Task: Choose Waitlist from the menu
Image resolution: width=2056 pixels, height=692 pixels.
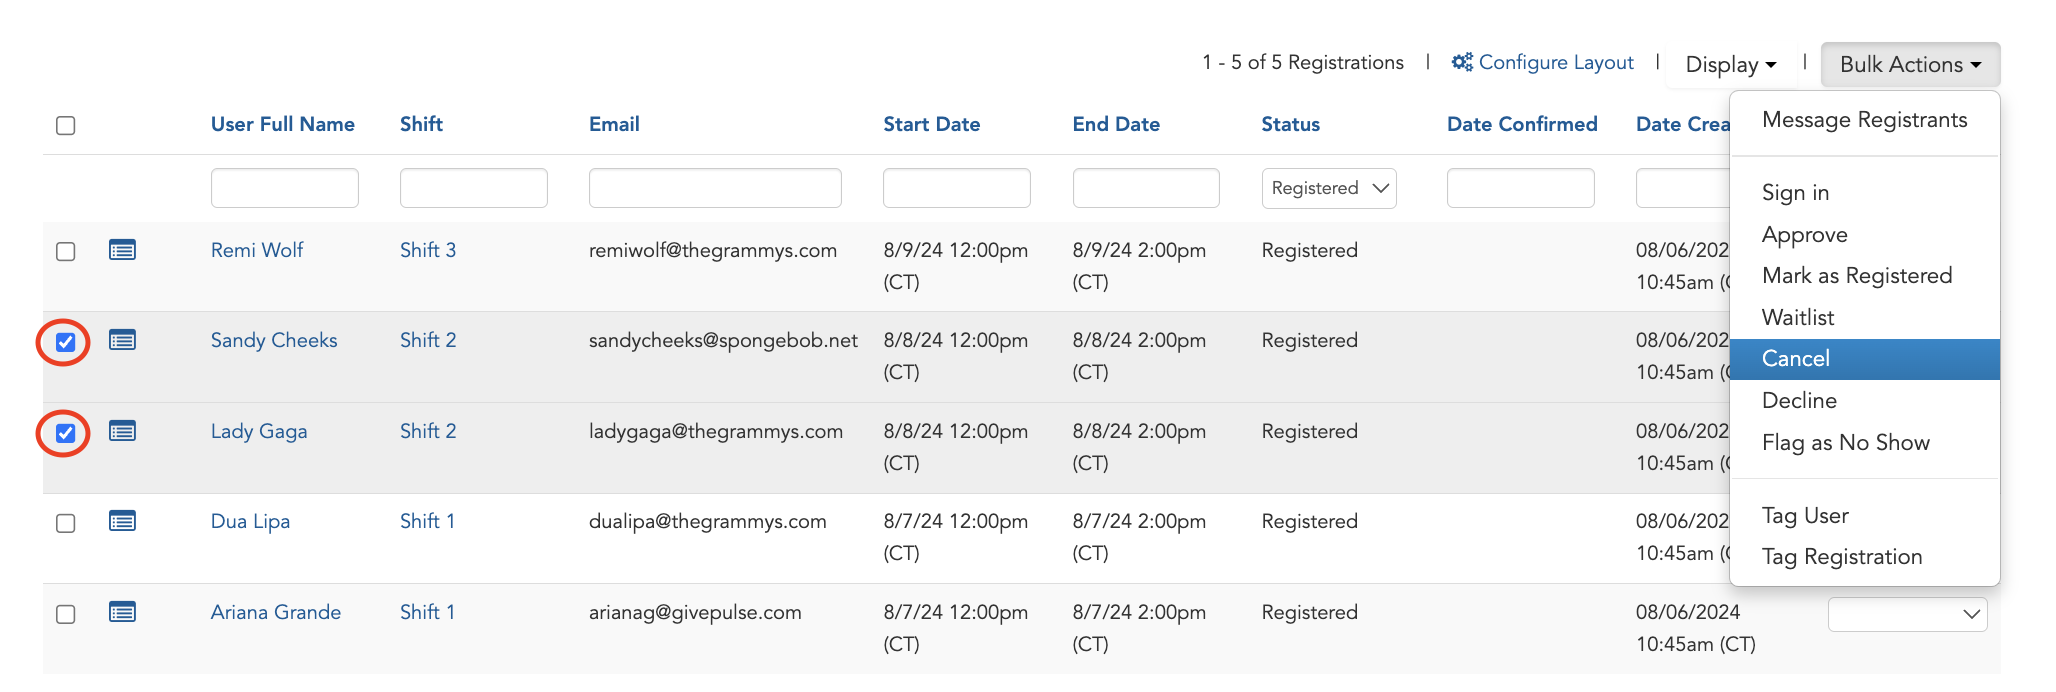Action: click(x=1864, y=317)
